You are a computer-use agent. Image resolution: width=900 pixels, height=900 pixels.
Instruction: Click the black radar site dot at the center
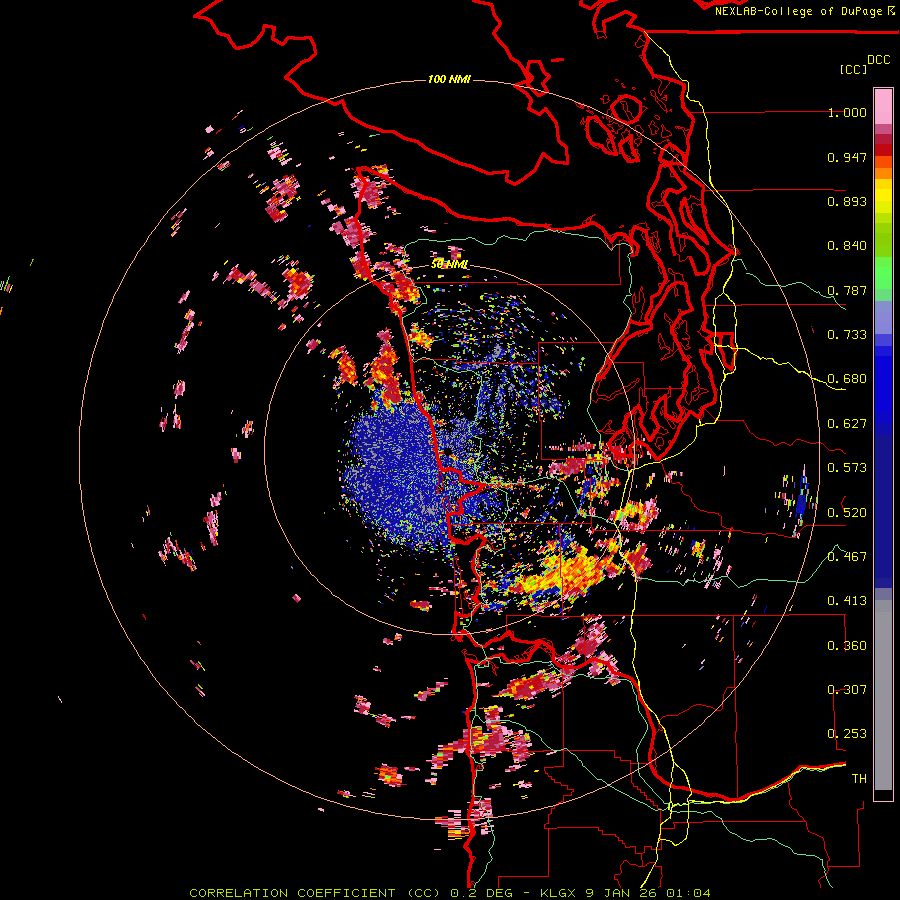tap(448, 452)
